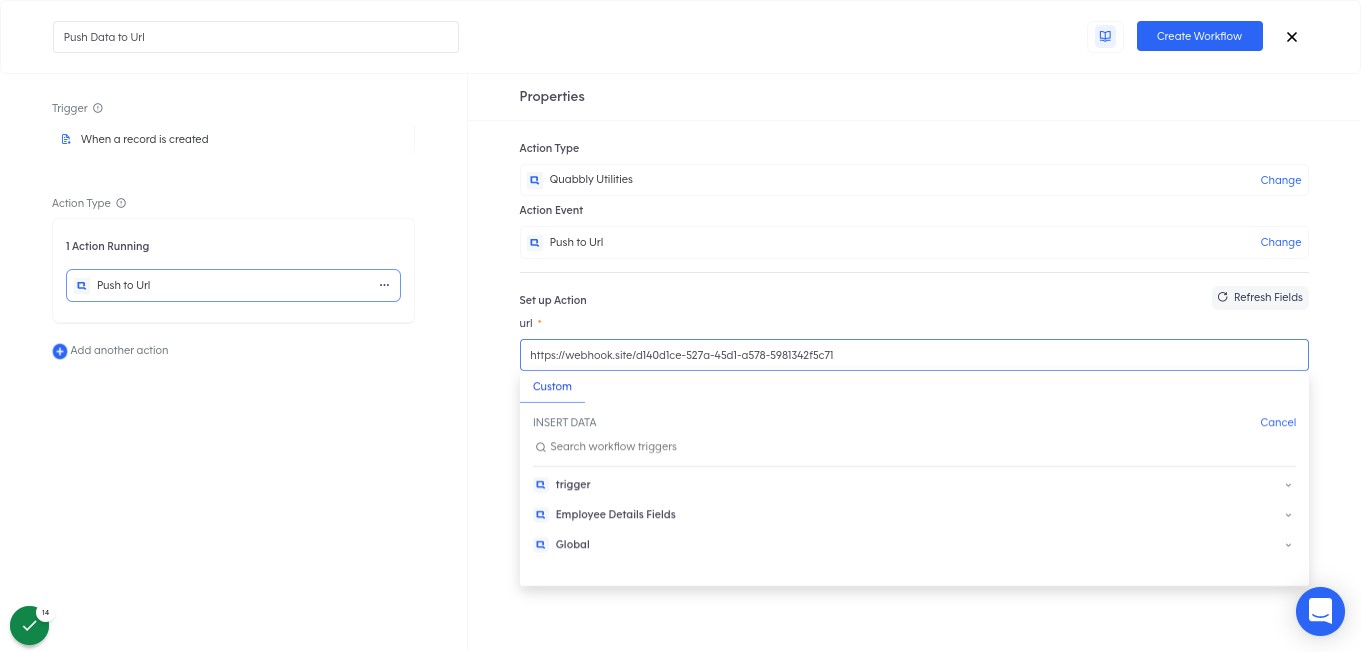Expand Employee Details Fields chevron
1361x652 pixels.
(1288, 515)
